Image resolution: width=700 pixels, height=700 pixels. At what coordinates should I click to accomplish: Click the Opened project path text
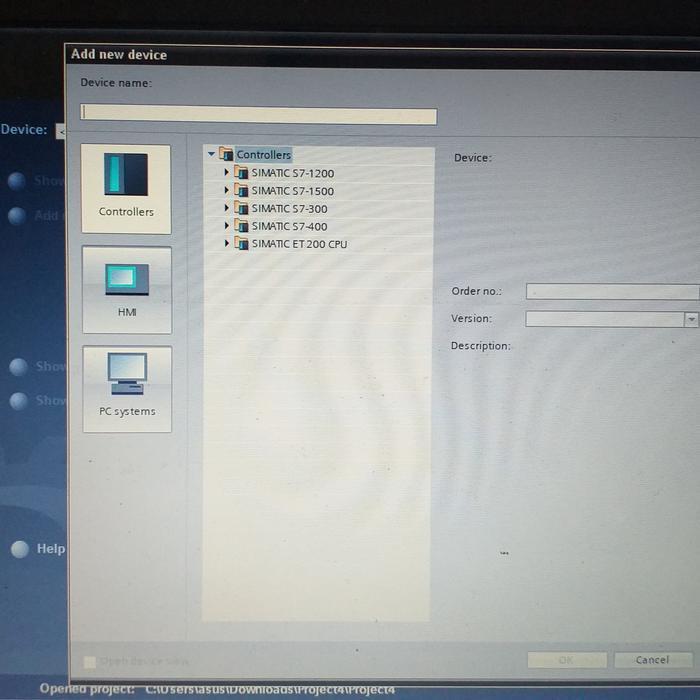pyautogui.click(x=270, y=690)
